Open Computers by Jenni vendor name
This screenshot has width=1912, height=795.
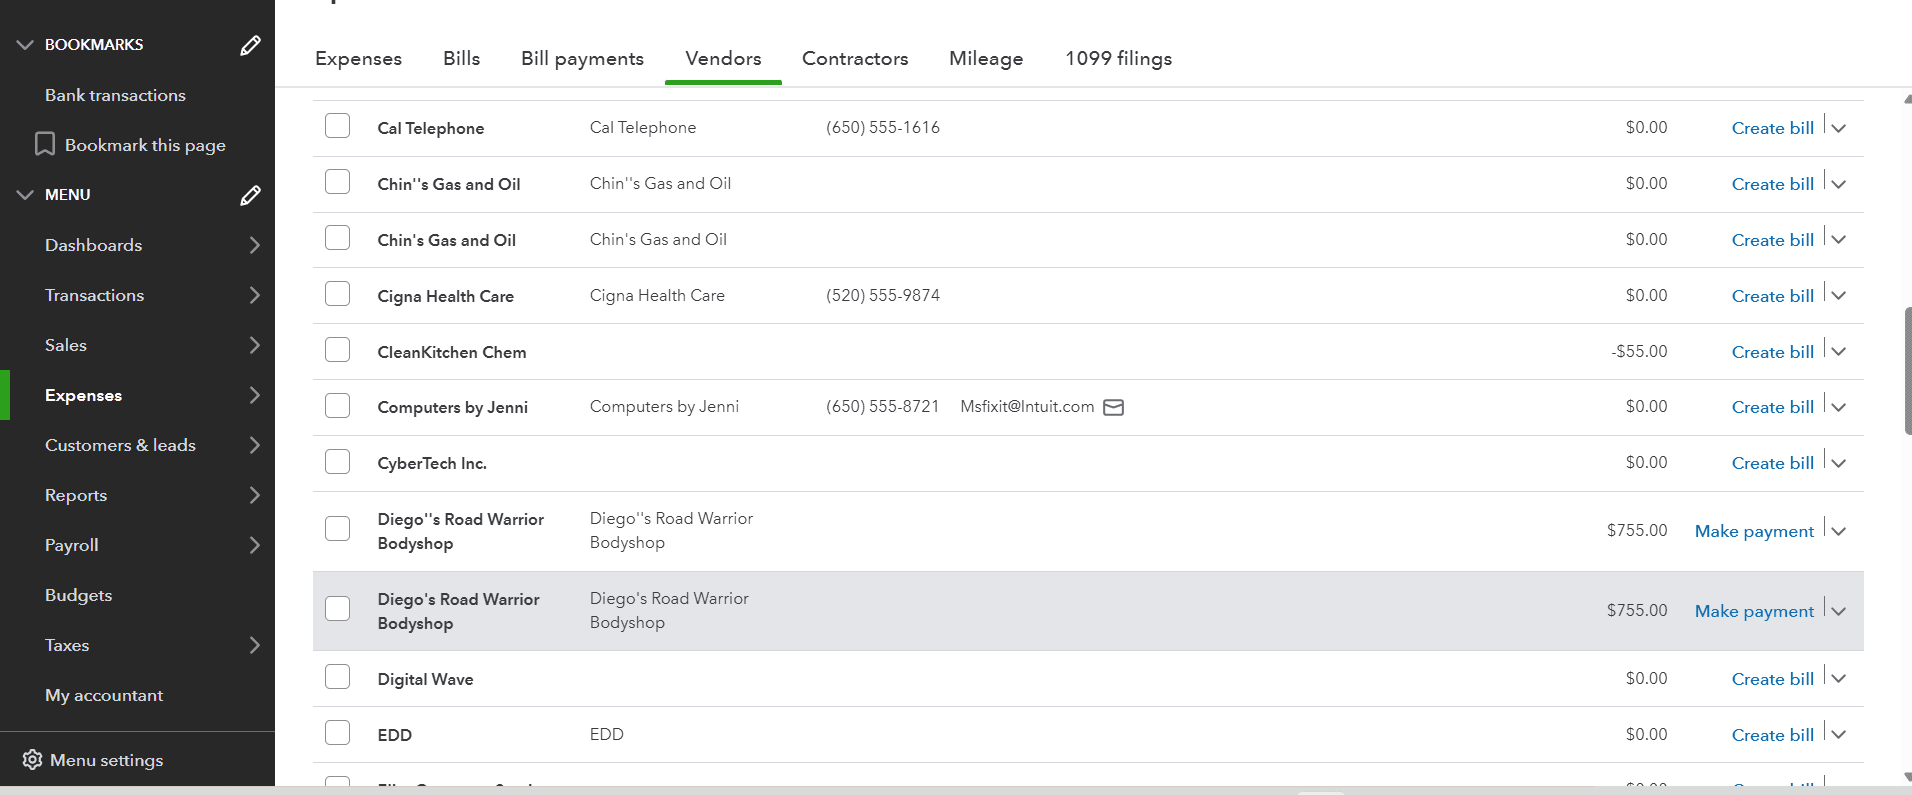(453, 407)
